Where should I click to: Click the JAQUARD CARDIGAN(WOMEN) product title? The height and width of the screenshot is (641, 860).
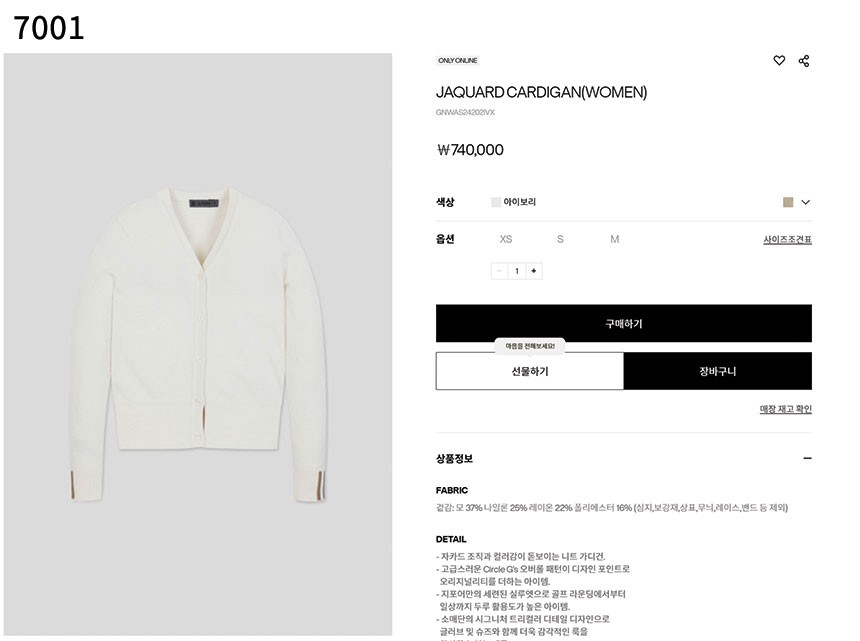[x=541, y=92]
